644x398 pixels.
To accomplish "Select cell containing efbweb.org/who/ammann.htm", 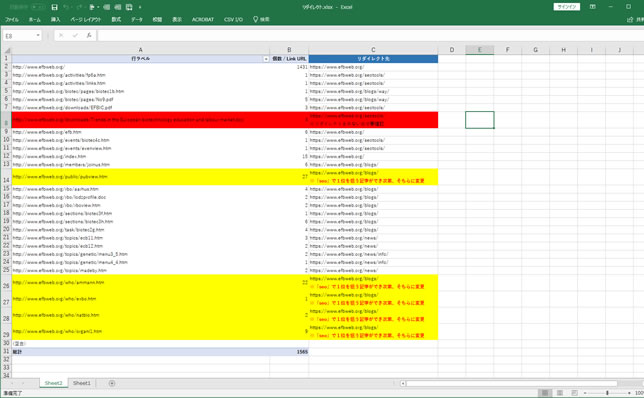I will (140, 283).
